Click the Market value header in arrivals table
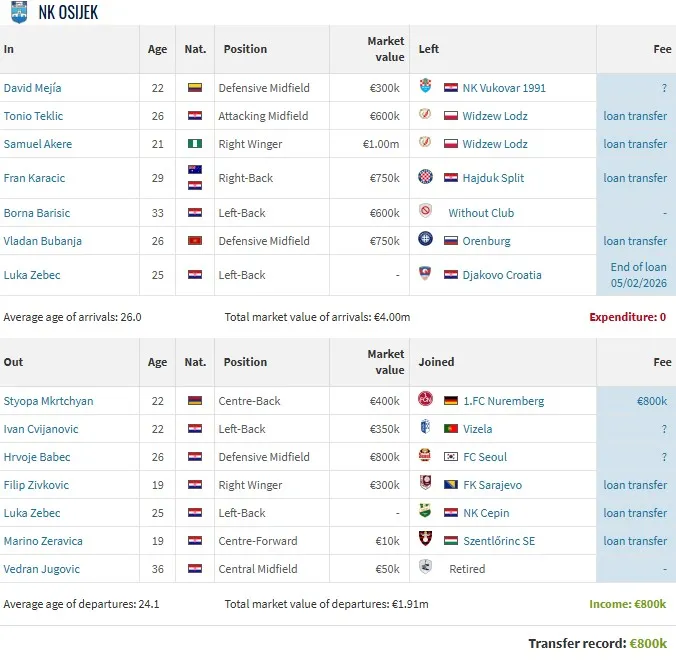This screenshot has width=676, height=660. click(x=385, y=49)
